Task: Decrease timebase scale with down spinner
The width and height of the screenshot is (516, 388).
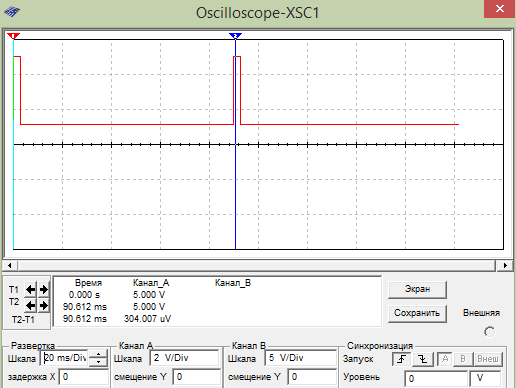Action: 99,362
